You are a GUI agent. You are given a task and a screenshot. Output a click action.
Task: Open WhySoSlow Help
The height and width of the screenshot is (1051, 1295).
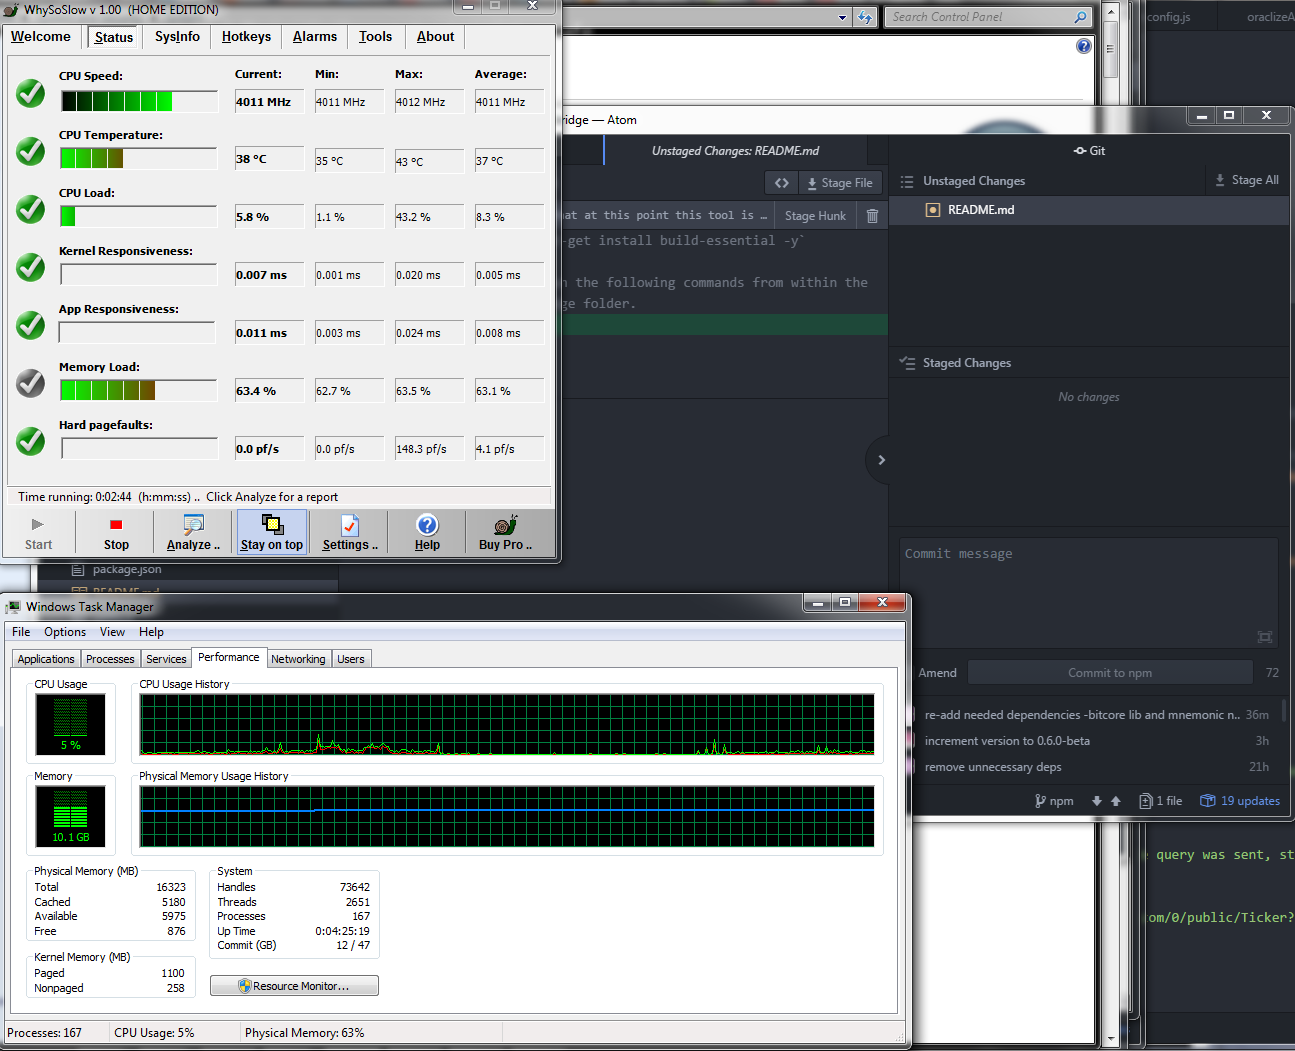coord(427,532)
